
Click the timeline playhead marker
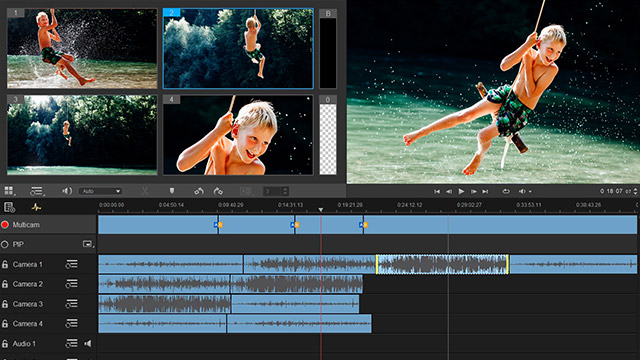[x=321, y=210]
